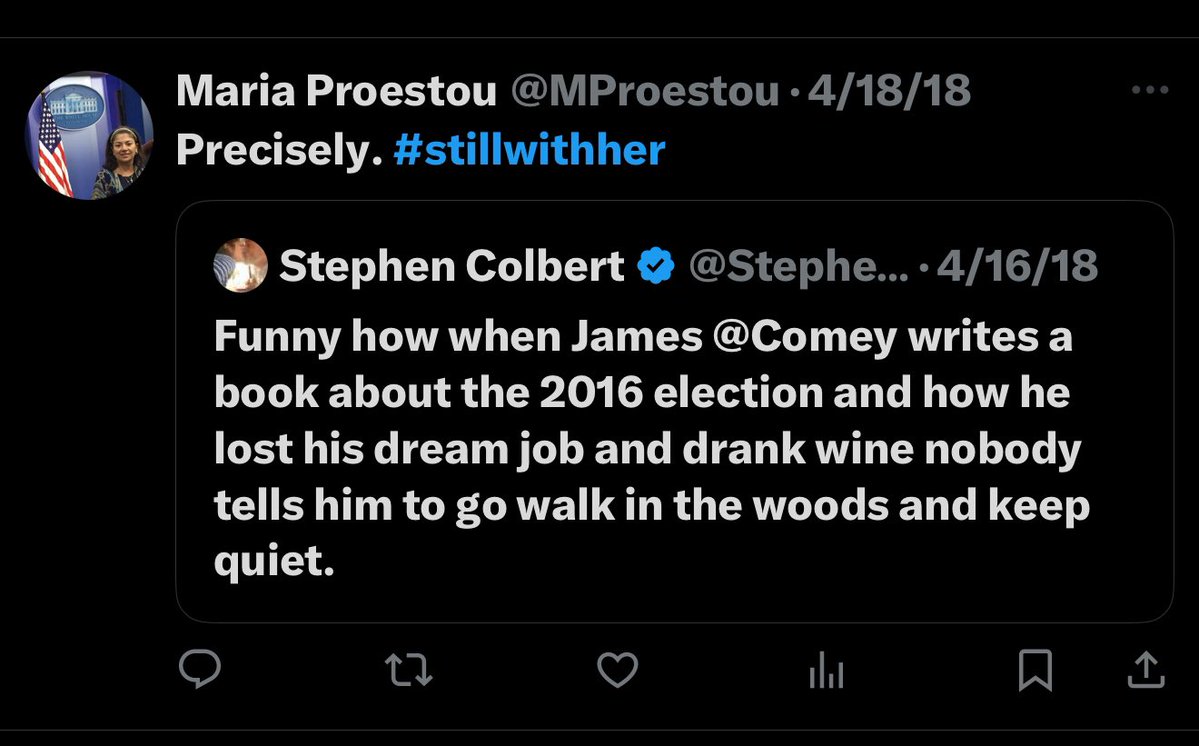The width and height of the screenshot is (1199, 746).
Task: Like the tweet with heart icon
Action: point(617,670)
